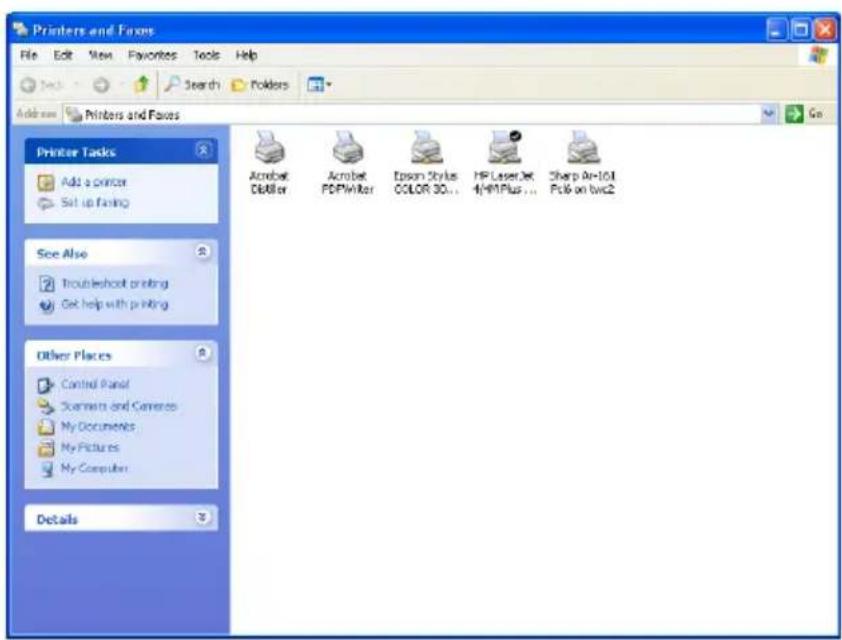Click the My Documents folder icon
Image resolution: width=842 pixels, height=640 pixels.
click(46, 427)
